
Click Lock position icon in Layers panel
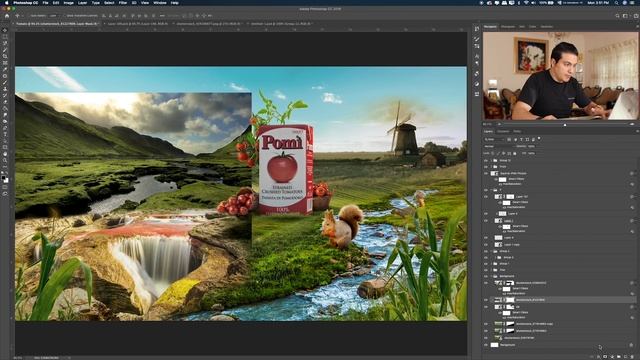click(504, 153)
